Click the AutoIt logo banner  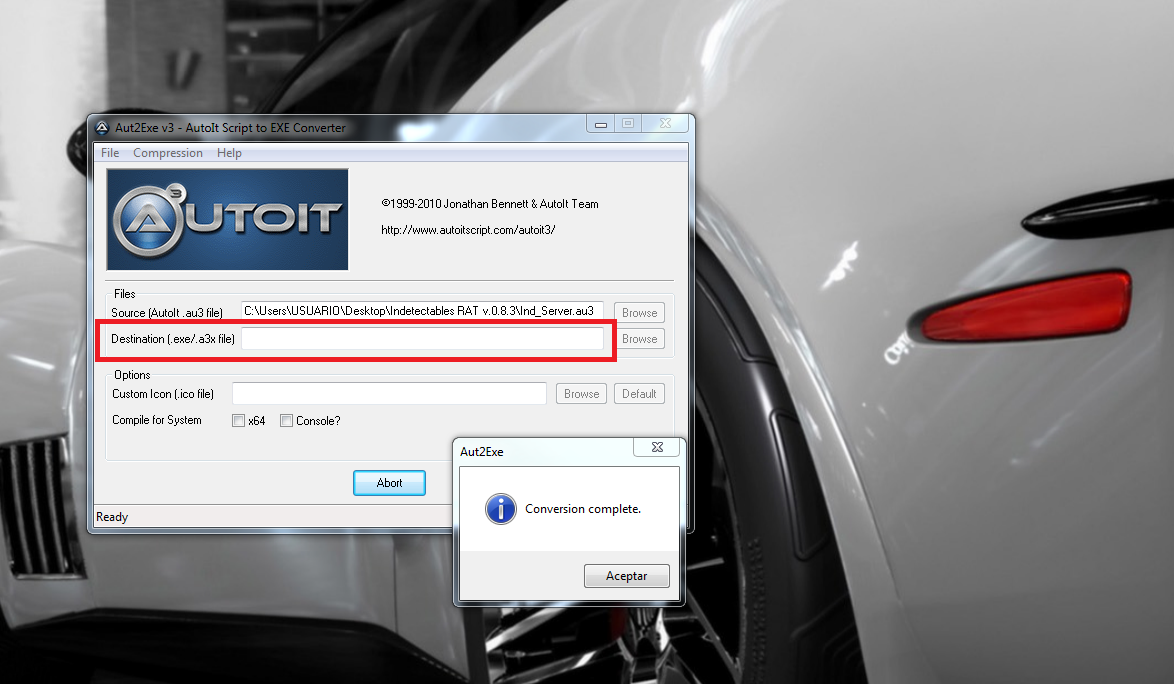228,219
